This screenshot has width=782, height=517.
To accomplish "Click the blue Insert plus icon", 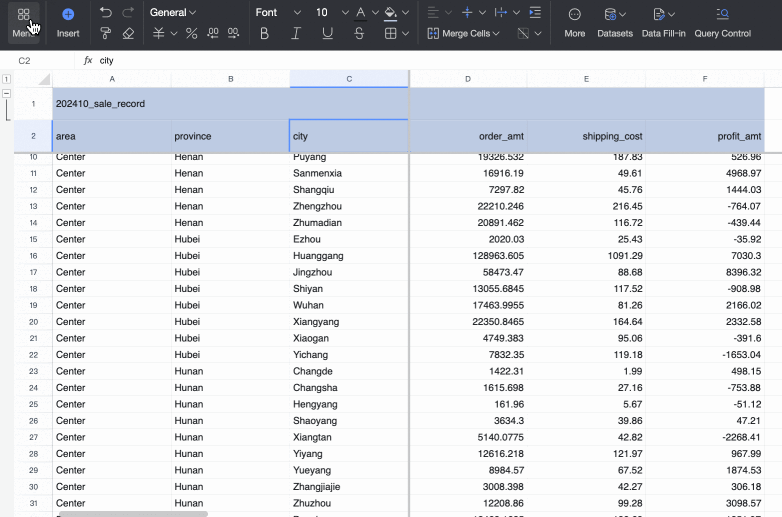I will pyautogui.click(x=68, y=15).
